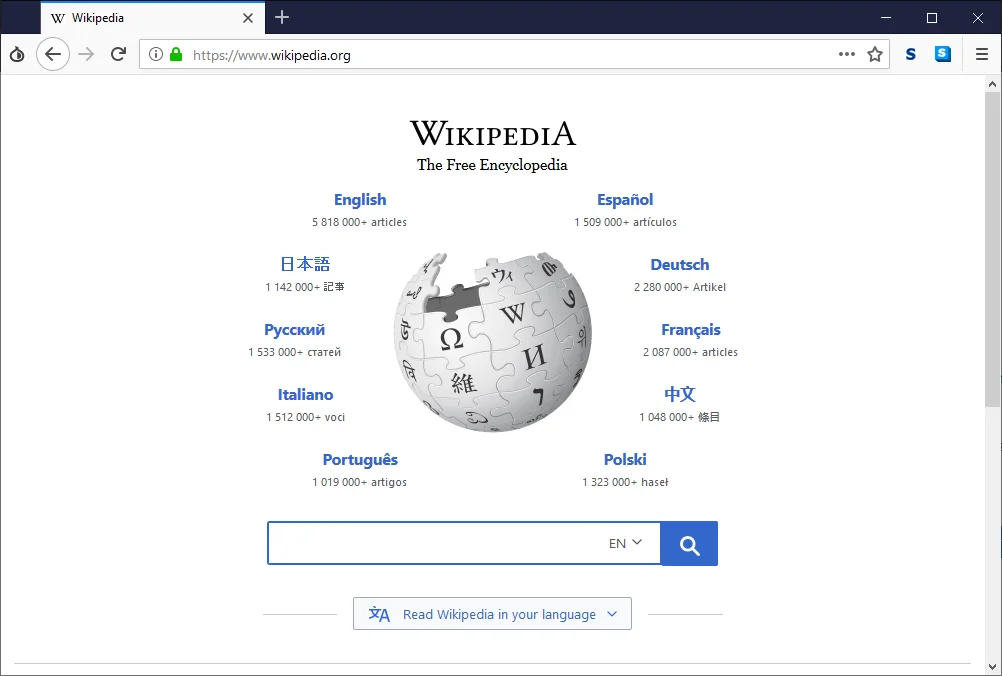Open the page actions three-dot menu

tap(847, 55)
